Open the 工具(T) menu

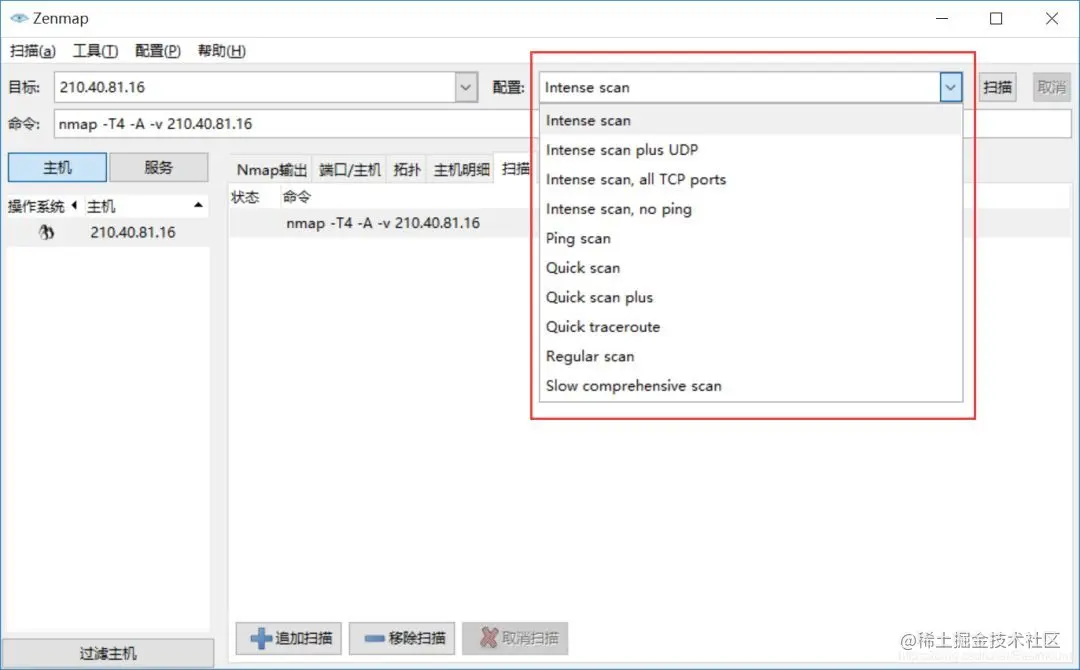(x=95, y=51)
